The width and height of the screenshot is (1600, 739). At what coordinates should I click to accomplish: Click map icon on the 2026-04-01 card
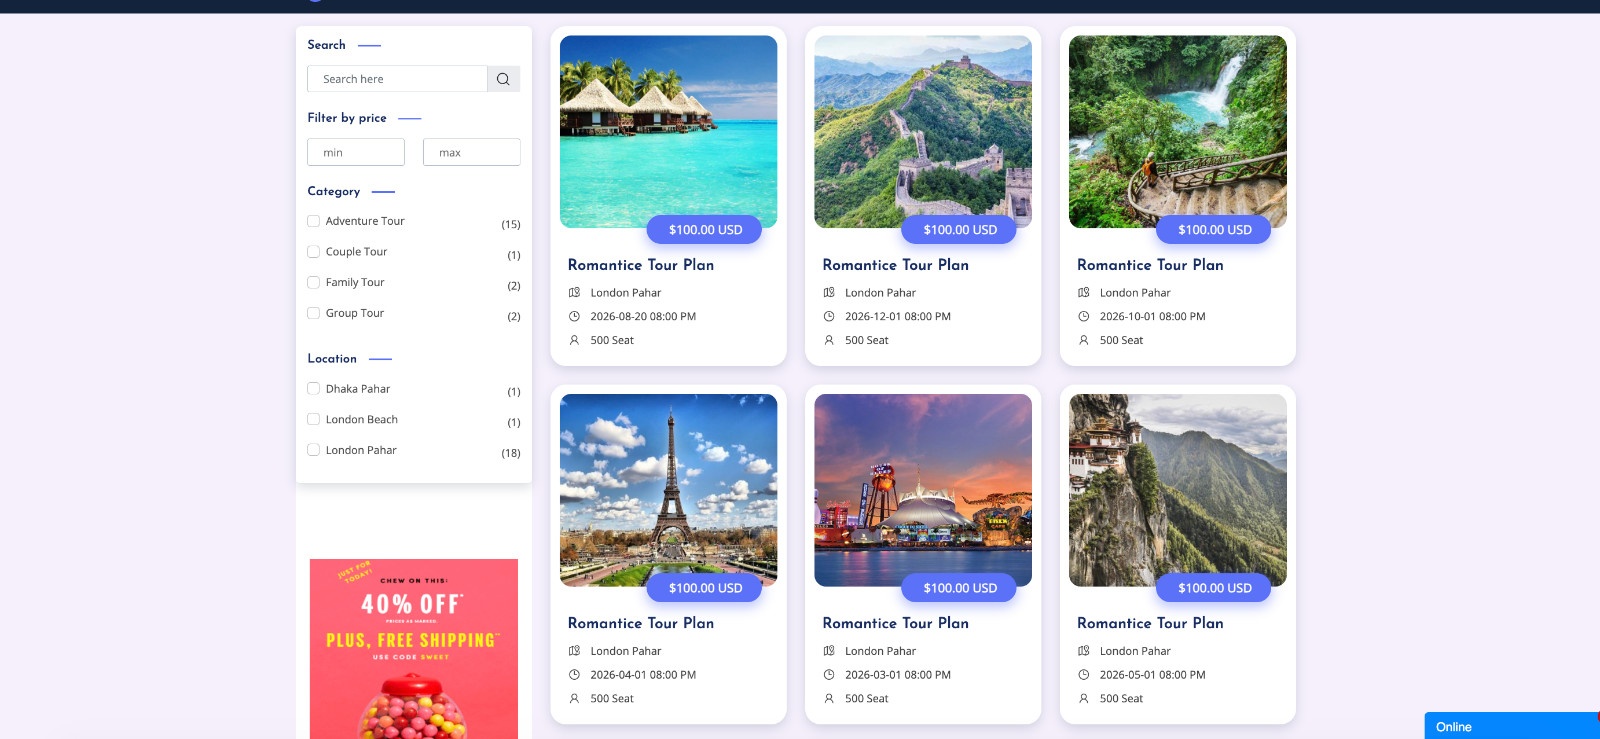click(574, 650)
